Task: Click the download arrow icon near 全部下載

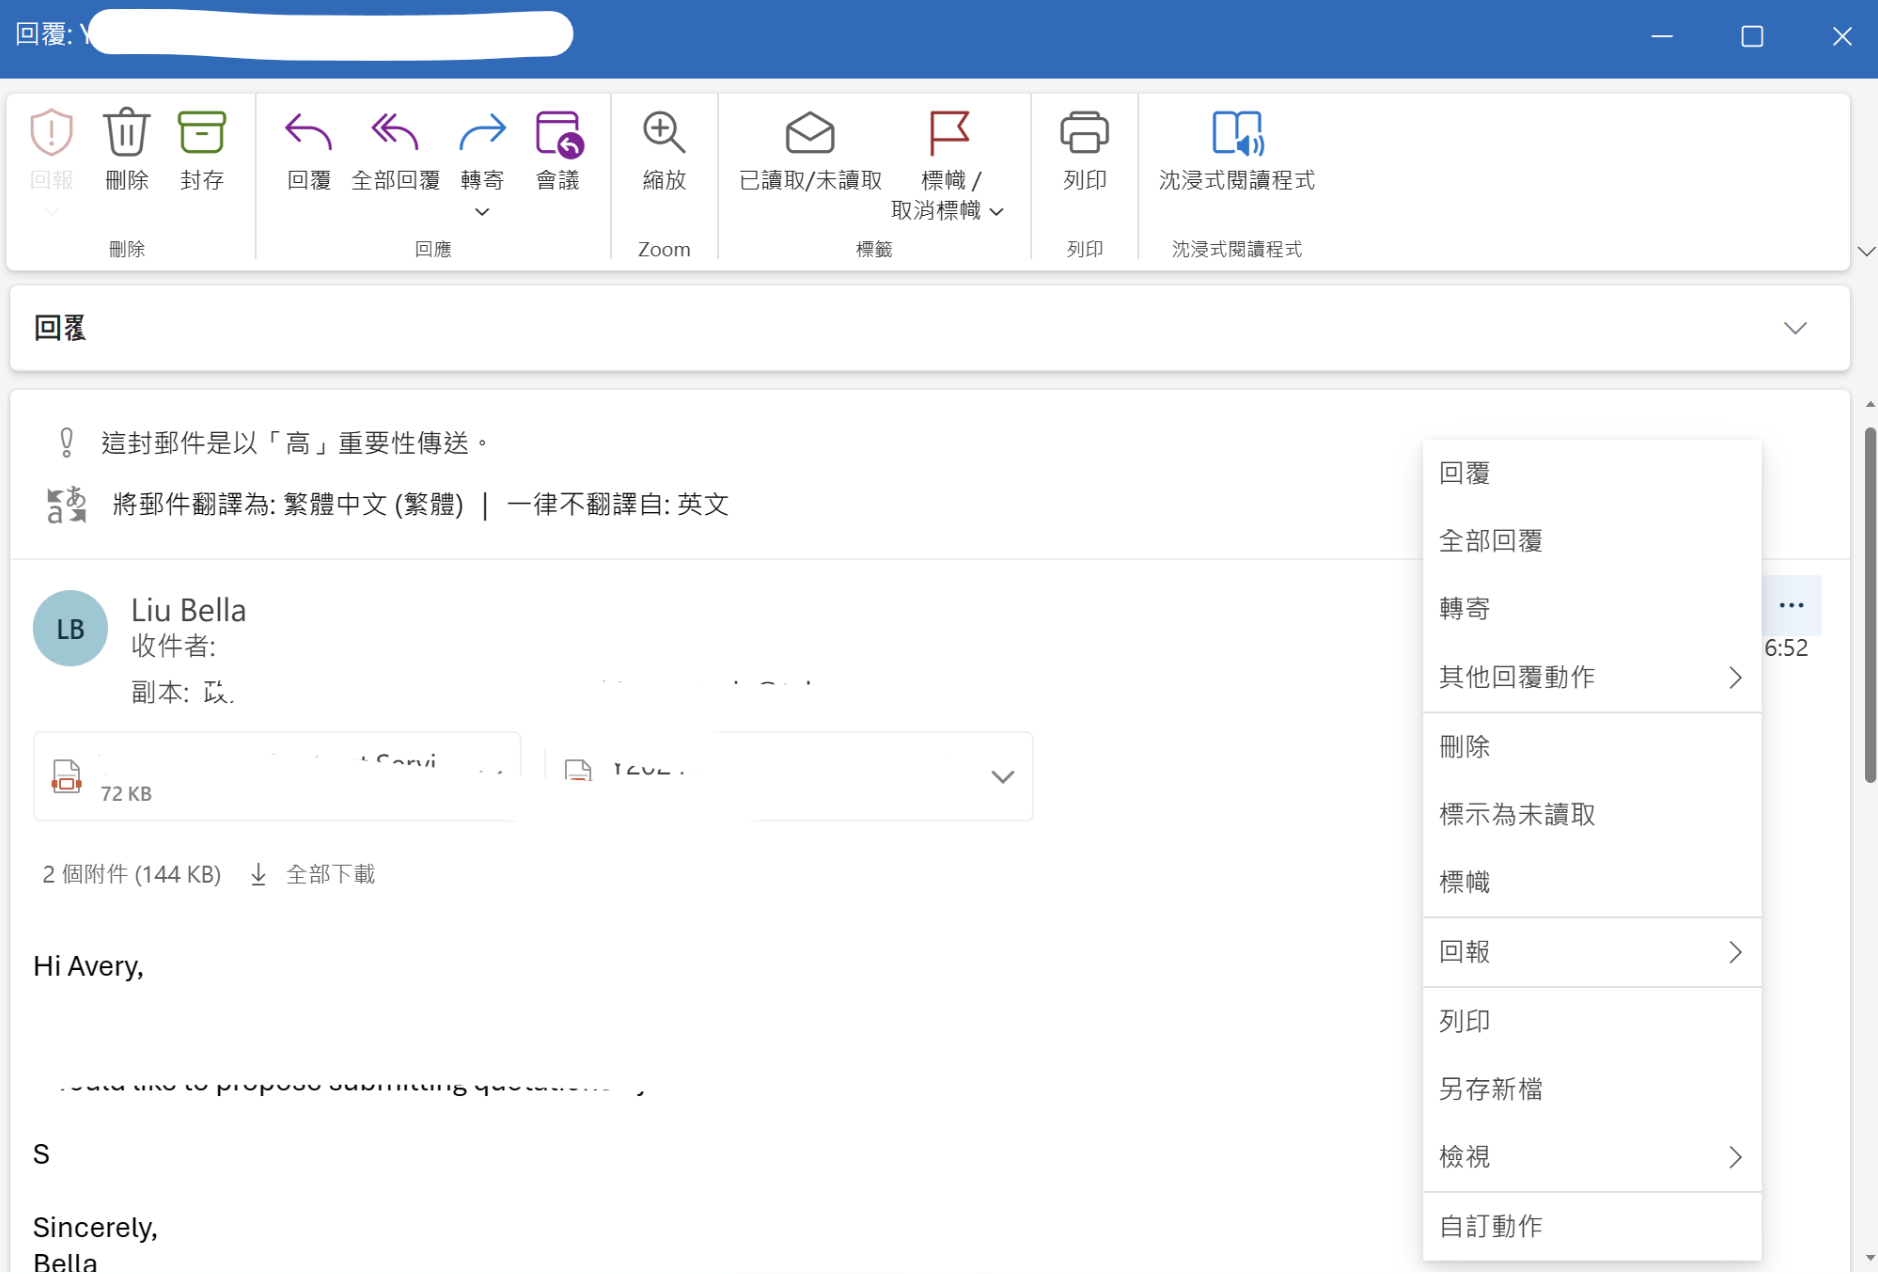Action: (x=258, y=875)
